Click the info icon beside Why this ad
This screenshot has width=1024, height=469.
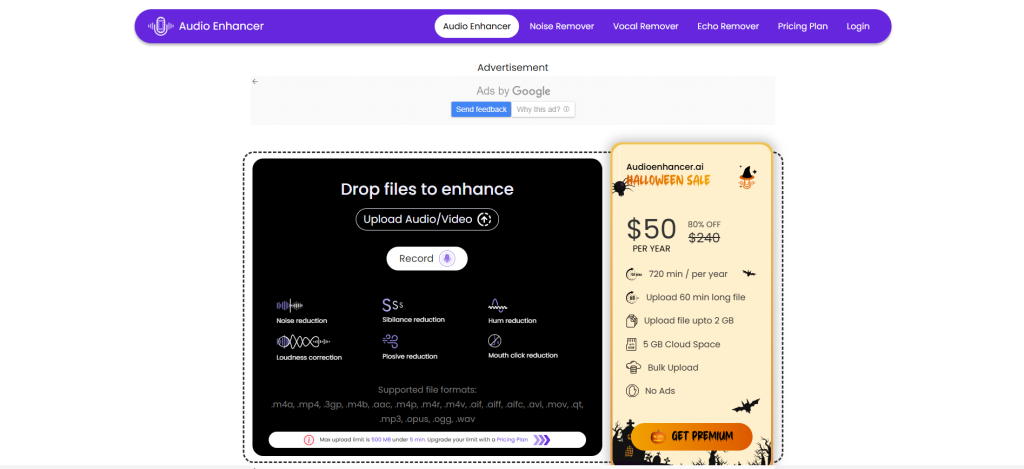coord(566,109)
